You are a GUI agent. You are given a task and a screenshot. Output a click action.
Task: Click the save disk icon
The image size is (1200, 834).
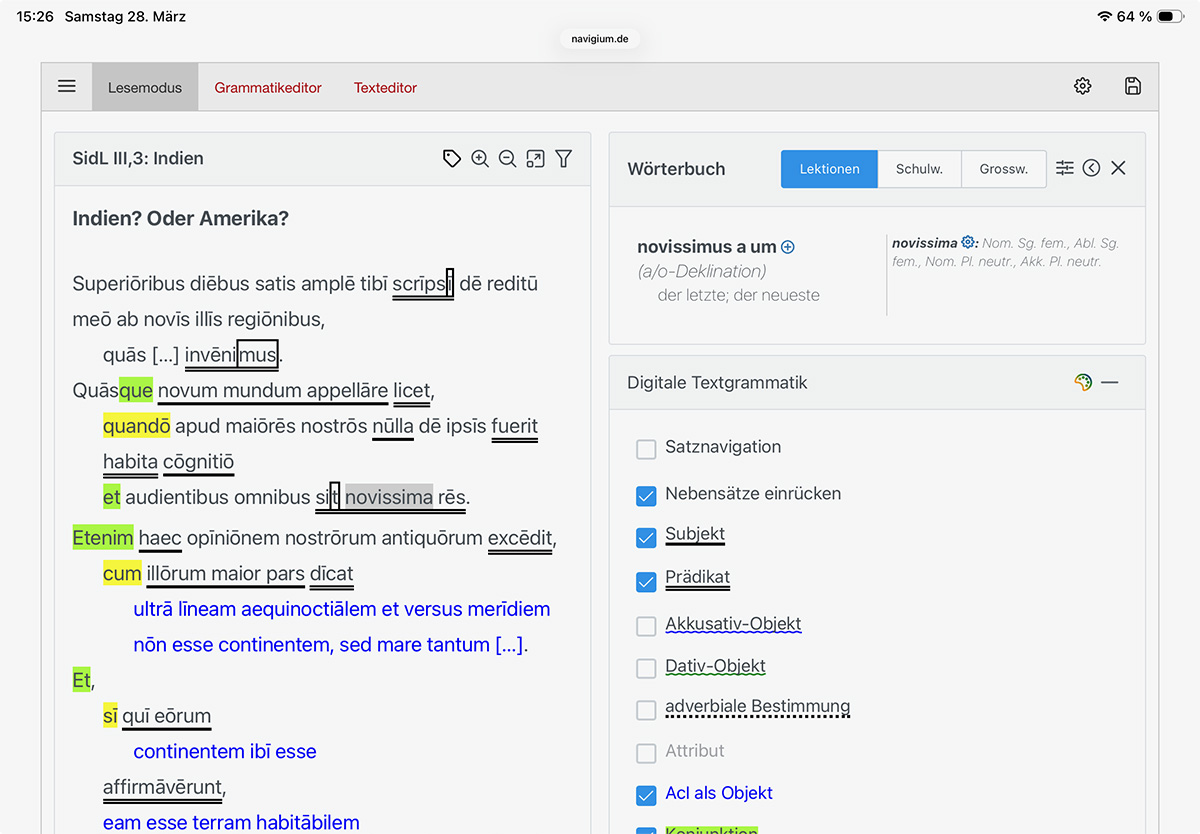click(x=1132, y=87)
